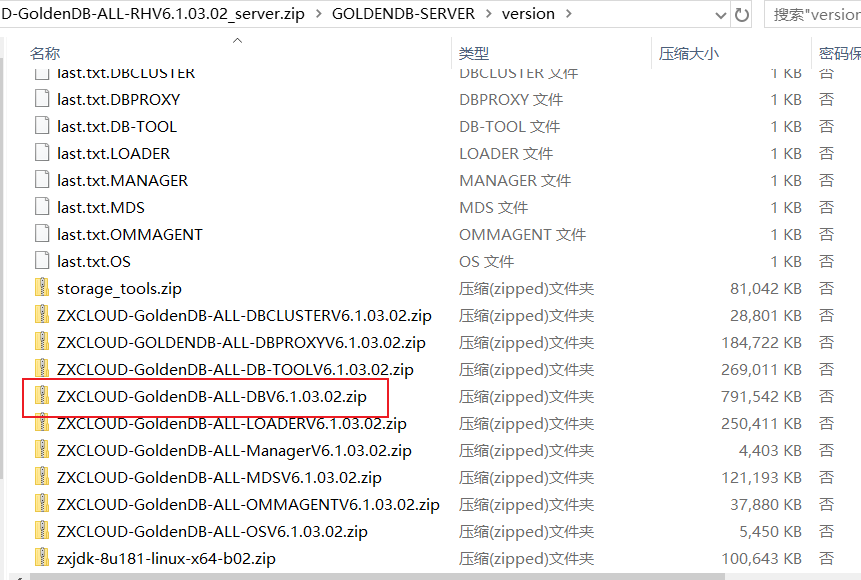The width and height of the screenshot is (861, 580).
Task: Click the last.txt.DBPROXY file icon
Action: click(42, 99)
